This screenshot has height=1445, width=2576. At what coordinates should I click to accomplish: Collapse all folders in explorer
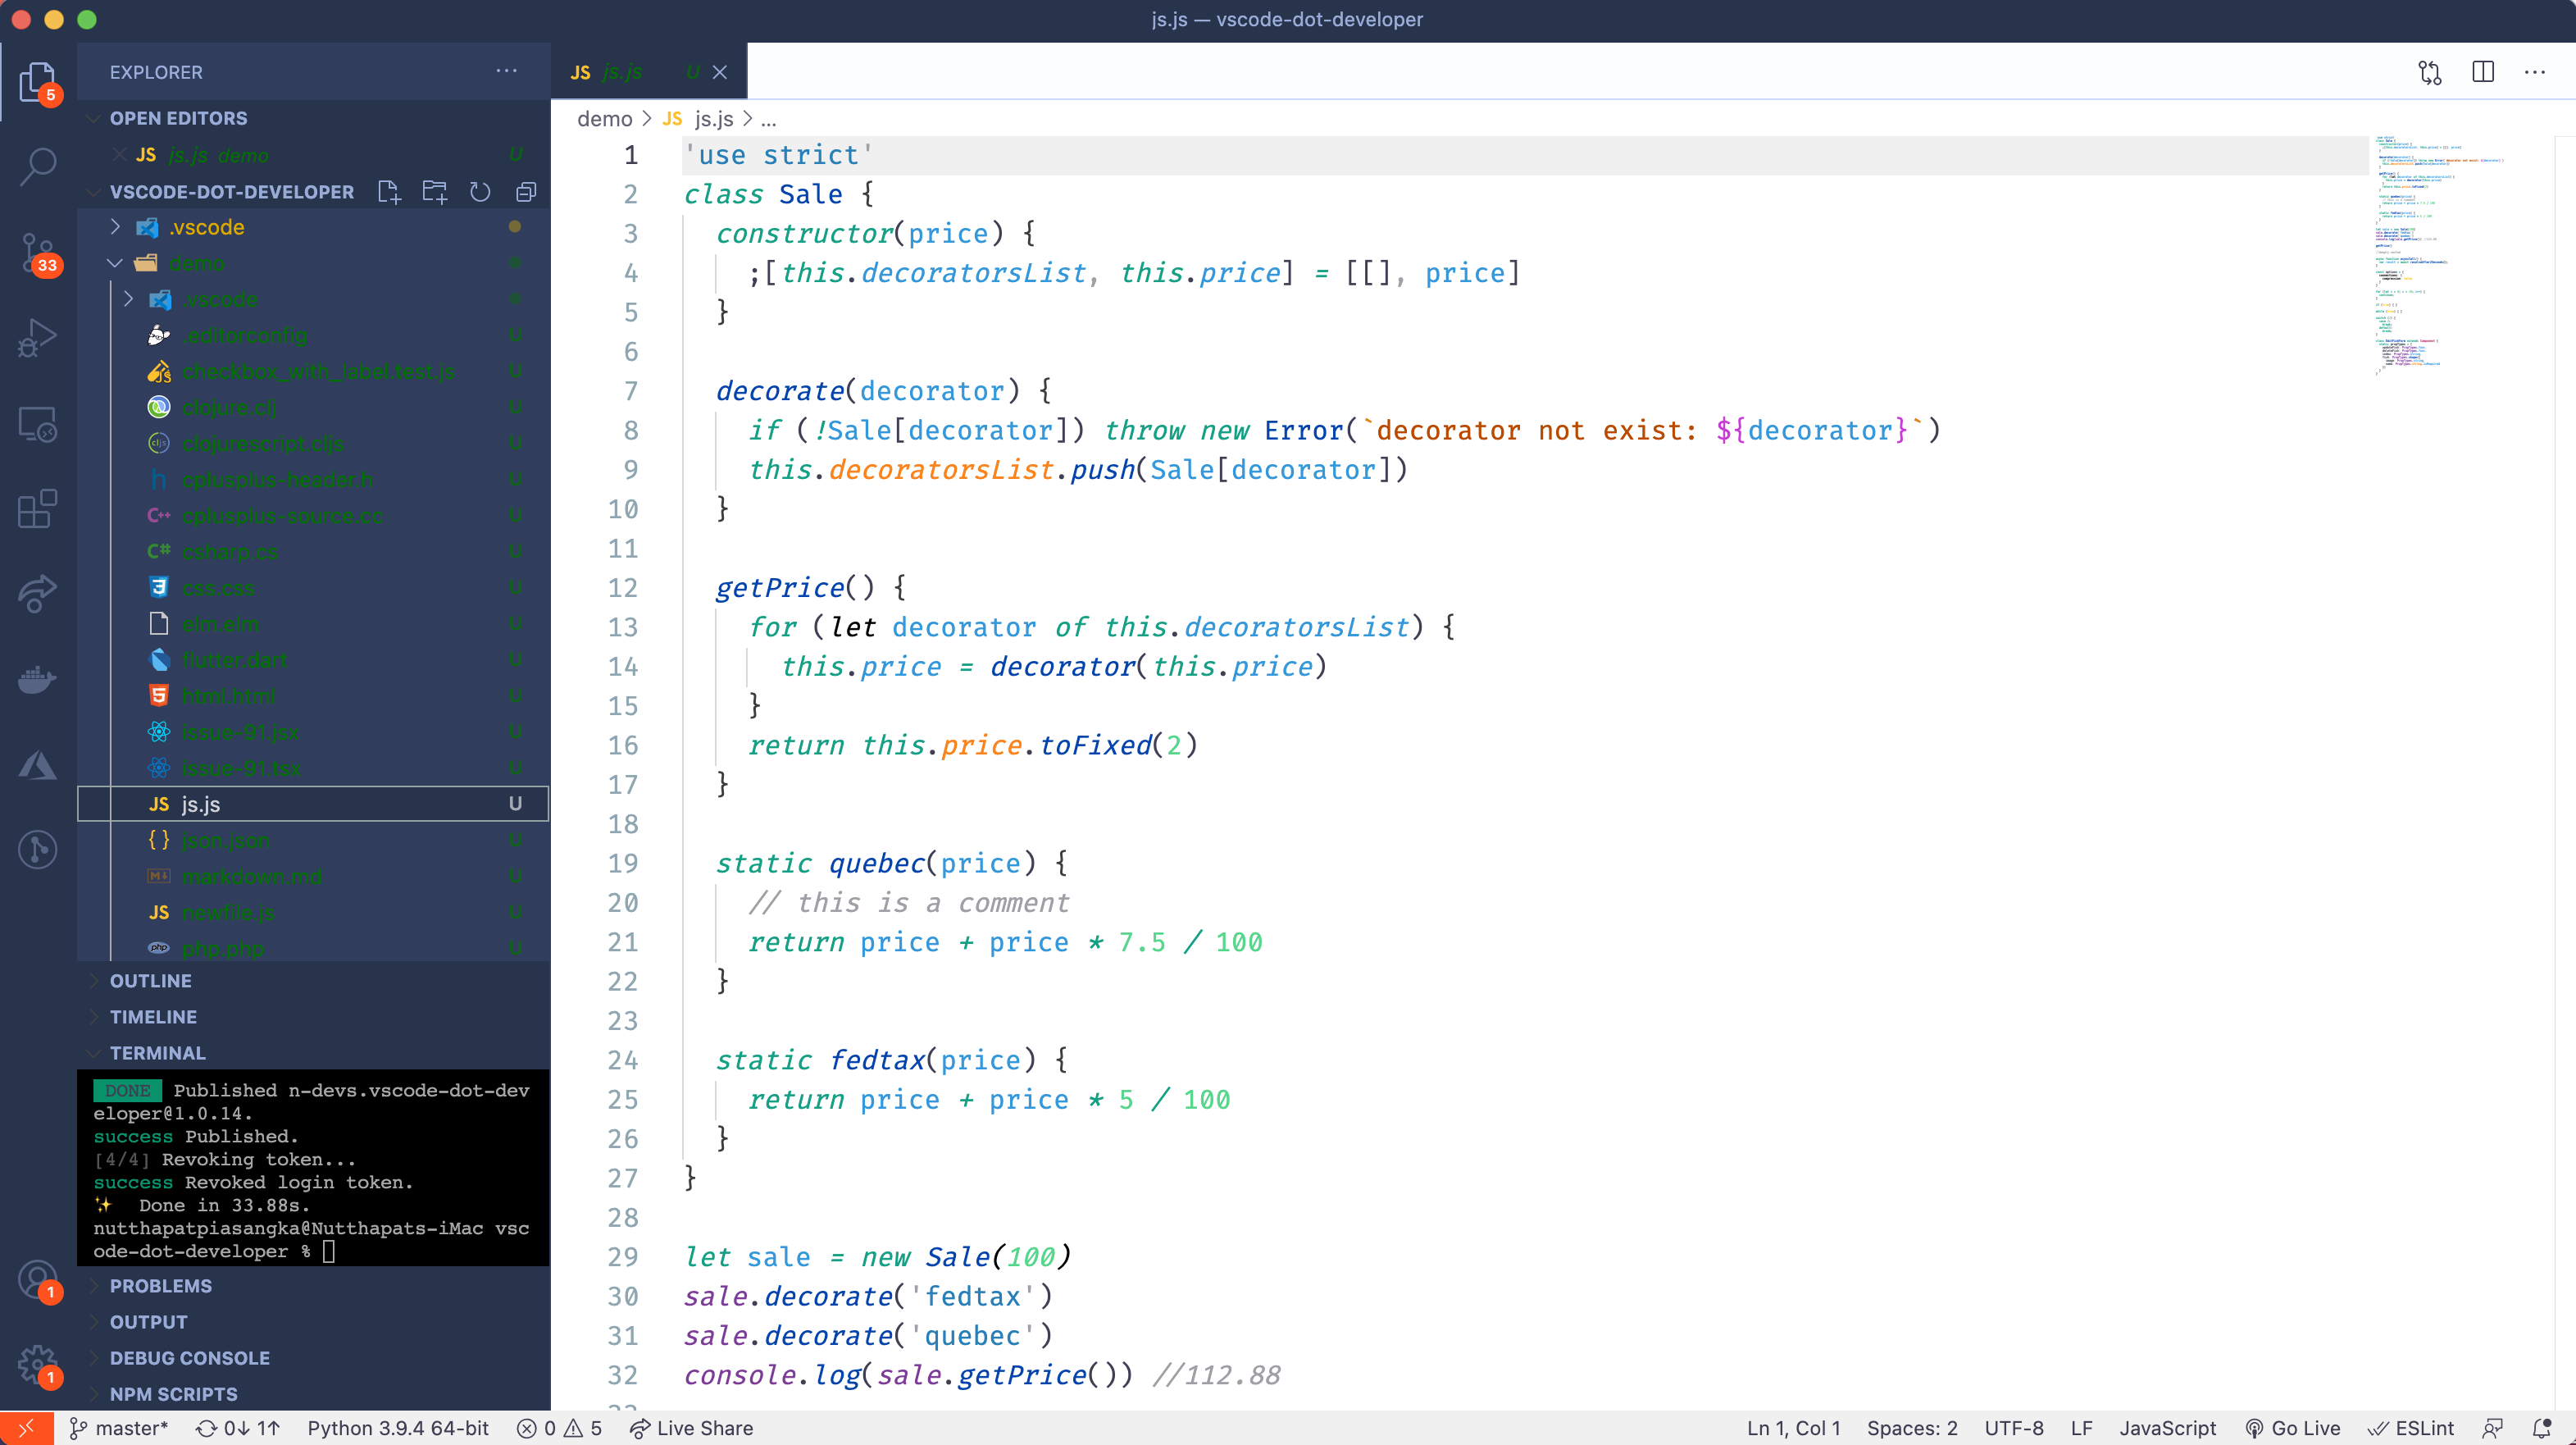[x=526, y=192]
